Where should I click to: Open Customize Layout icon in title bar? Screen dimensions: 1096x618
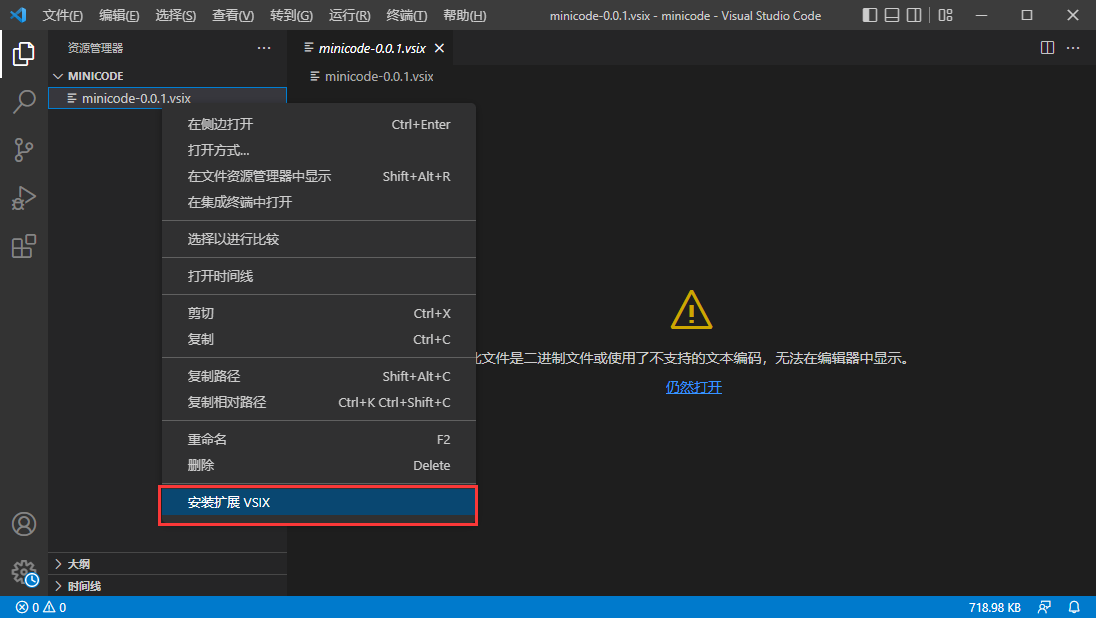coord(946,15)
